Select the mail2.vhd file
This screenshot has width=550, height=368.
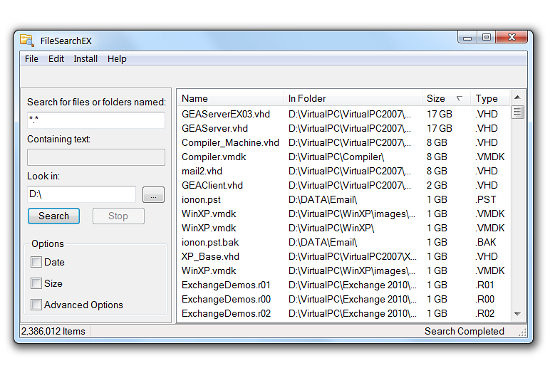pos(202,171)
